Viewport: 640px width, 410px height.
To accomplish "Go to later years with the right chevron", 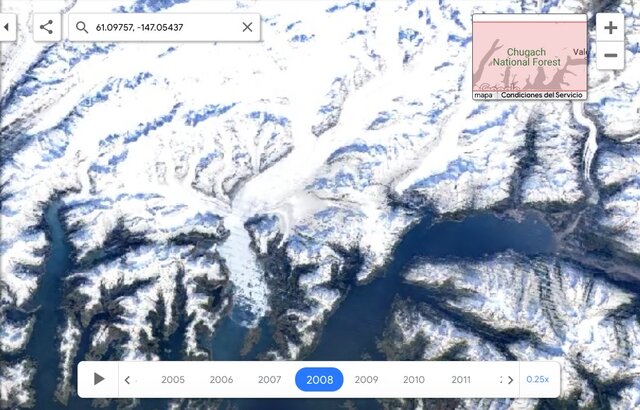I will coord(511,380).
